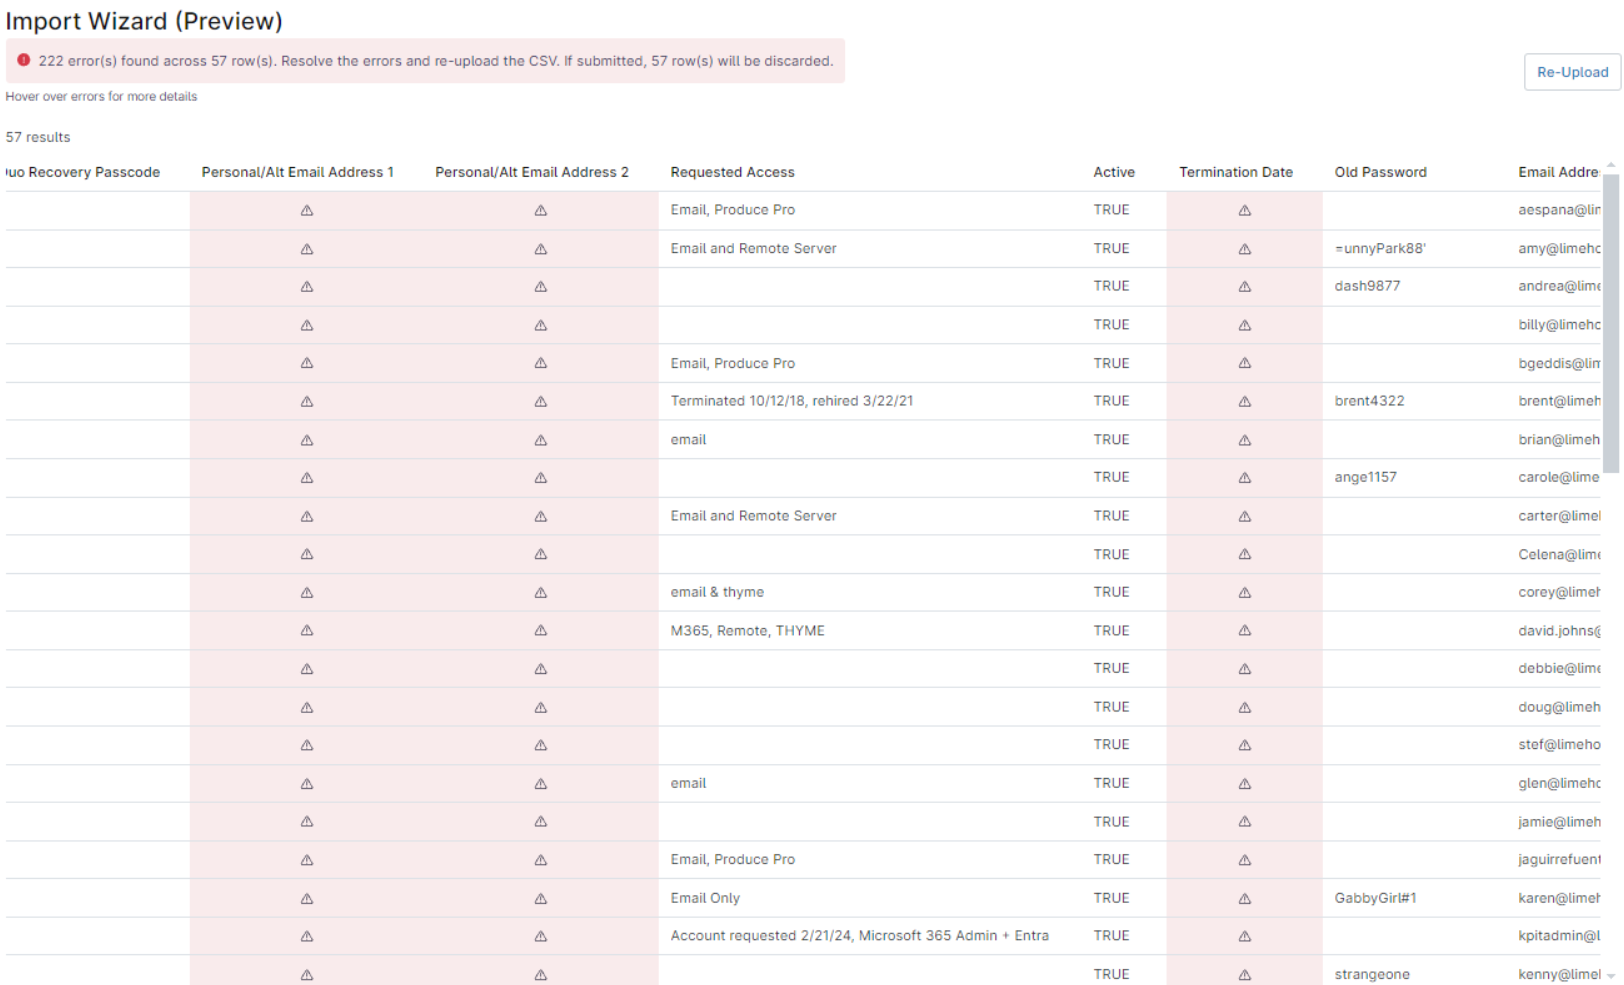The width and height of the screenshot is (1624, 985).
Task: Click the warning icon in billy's Personal/Alt Email Address 1 cell
Action: coord(307,324)
